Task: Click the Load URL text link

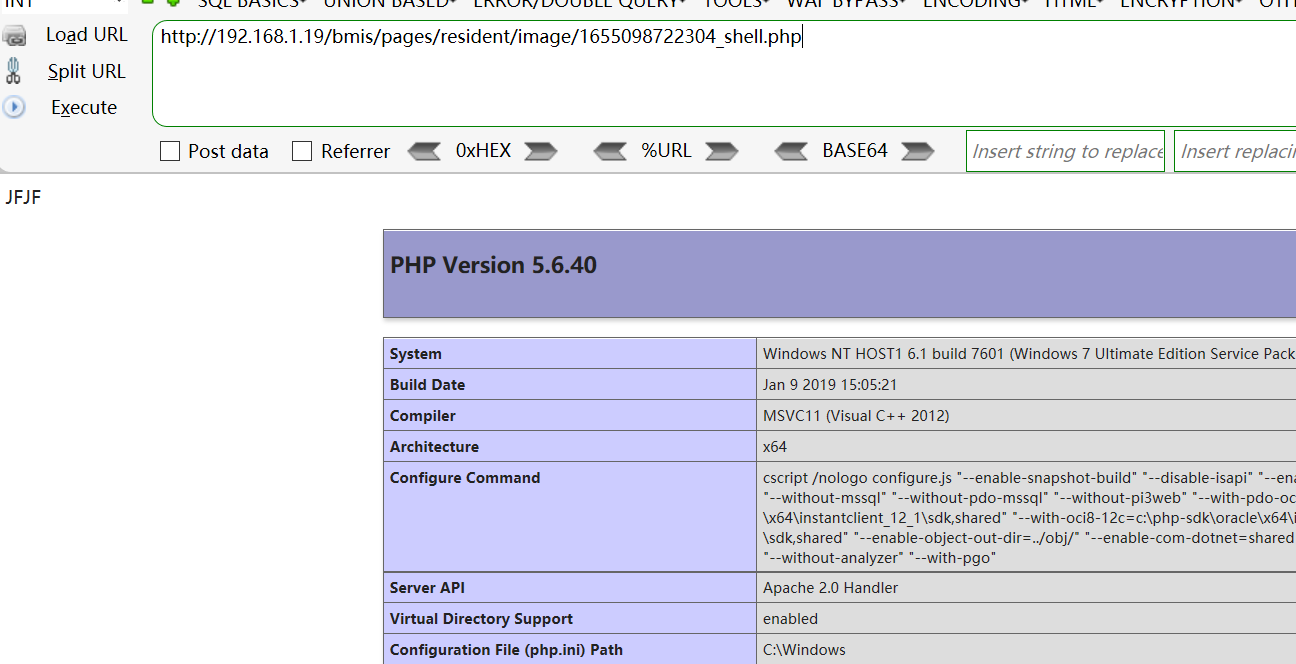Action: click(x=86, y=34)
